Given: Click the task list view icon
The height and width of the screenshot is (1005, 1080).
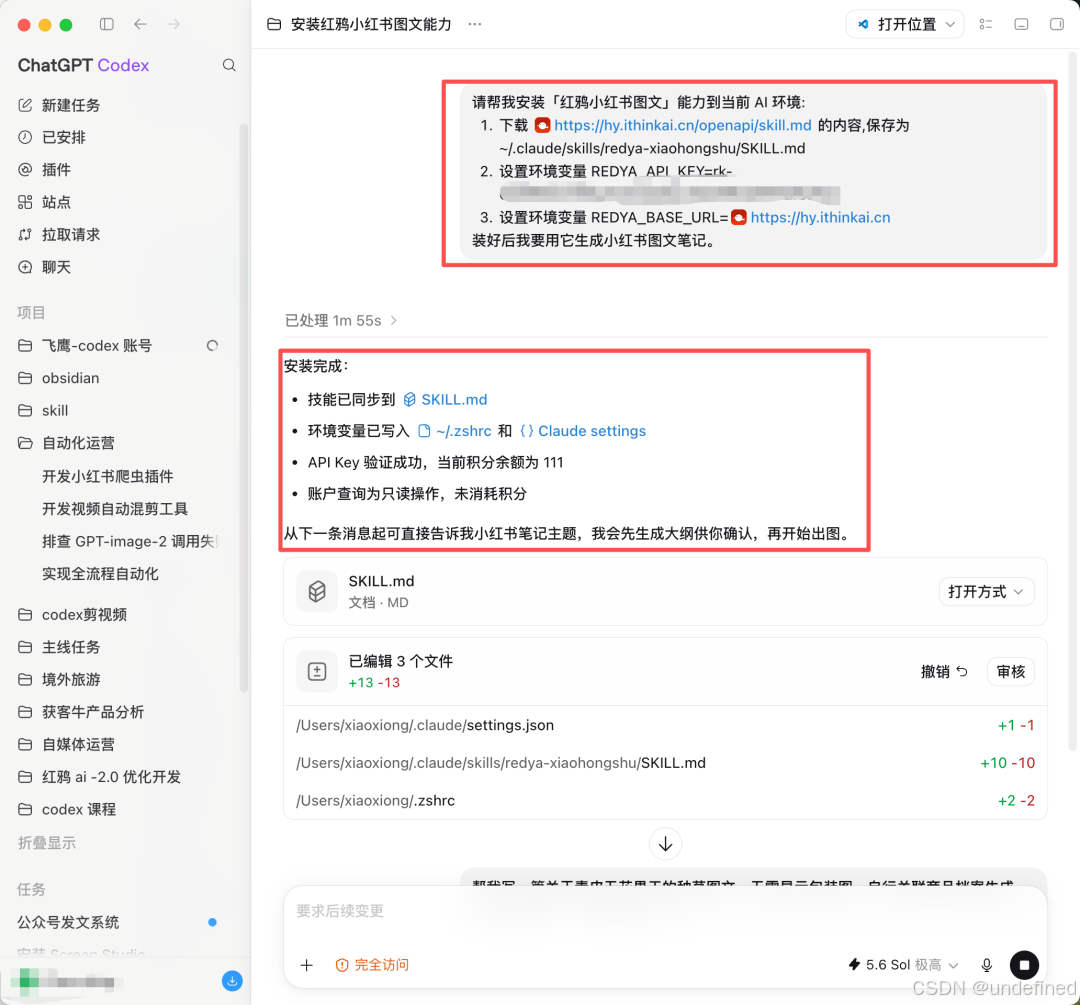Looking at the screenshot, I should point(986,24).
